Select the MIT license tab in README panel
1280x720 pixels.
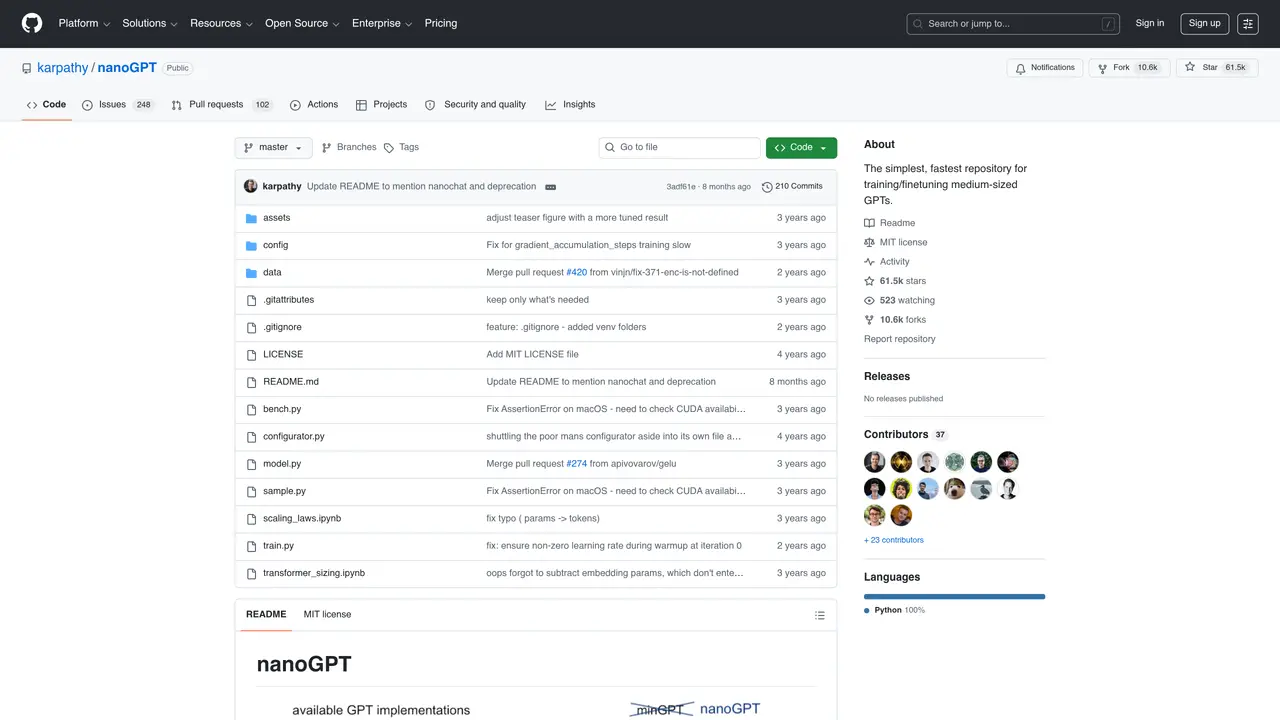point(327,615)
